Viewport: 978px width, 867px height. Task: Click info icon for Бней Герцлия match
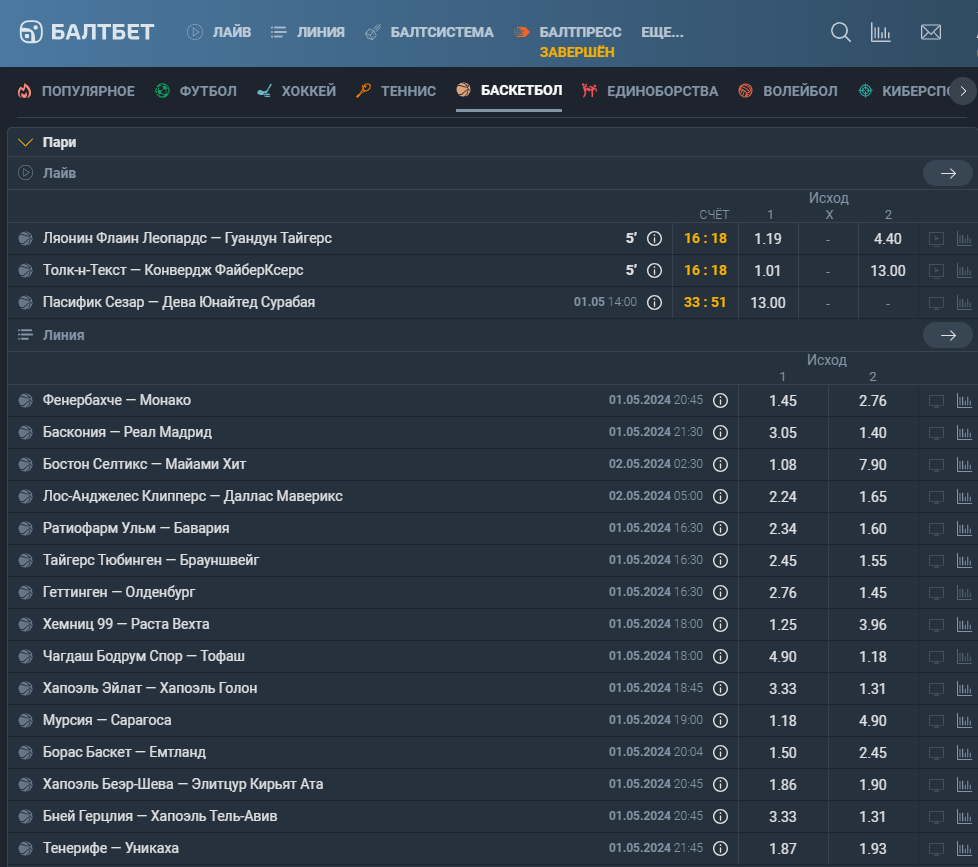tap(720, 816)
